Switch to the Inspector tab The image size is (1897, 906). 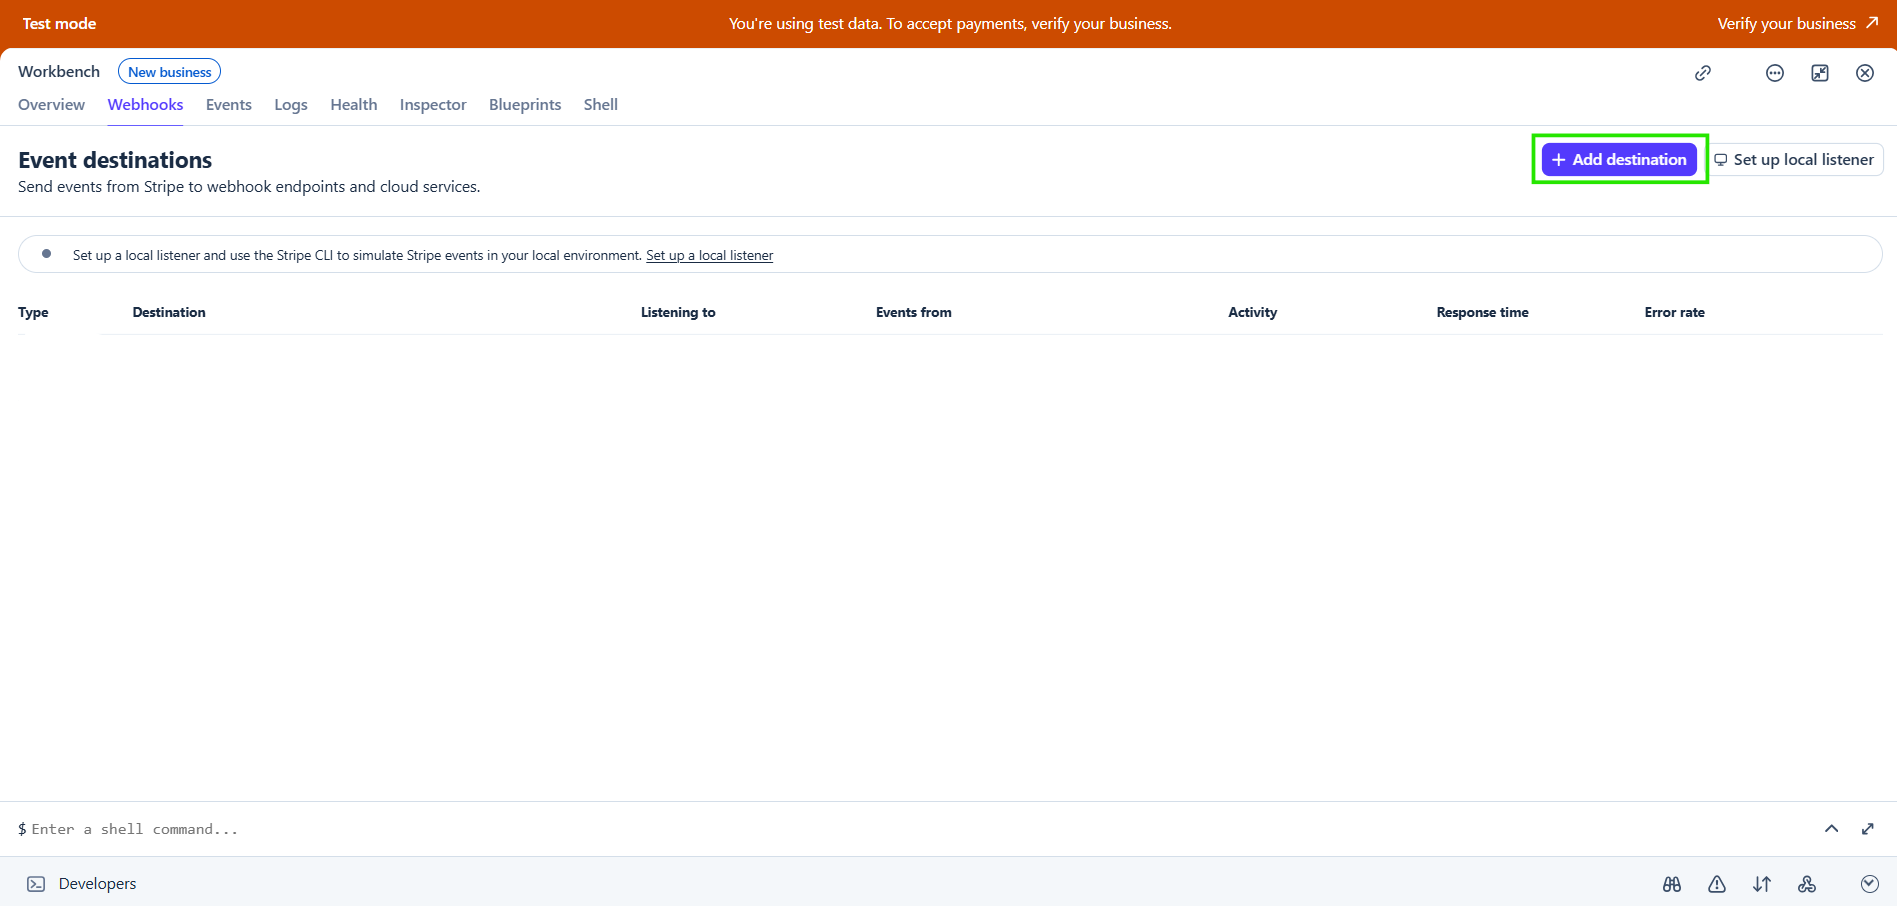(x=433, y=104)
